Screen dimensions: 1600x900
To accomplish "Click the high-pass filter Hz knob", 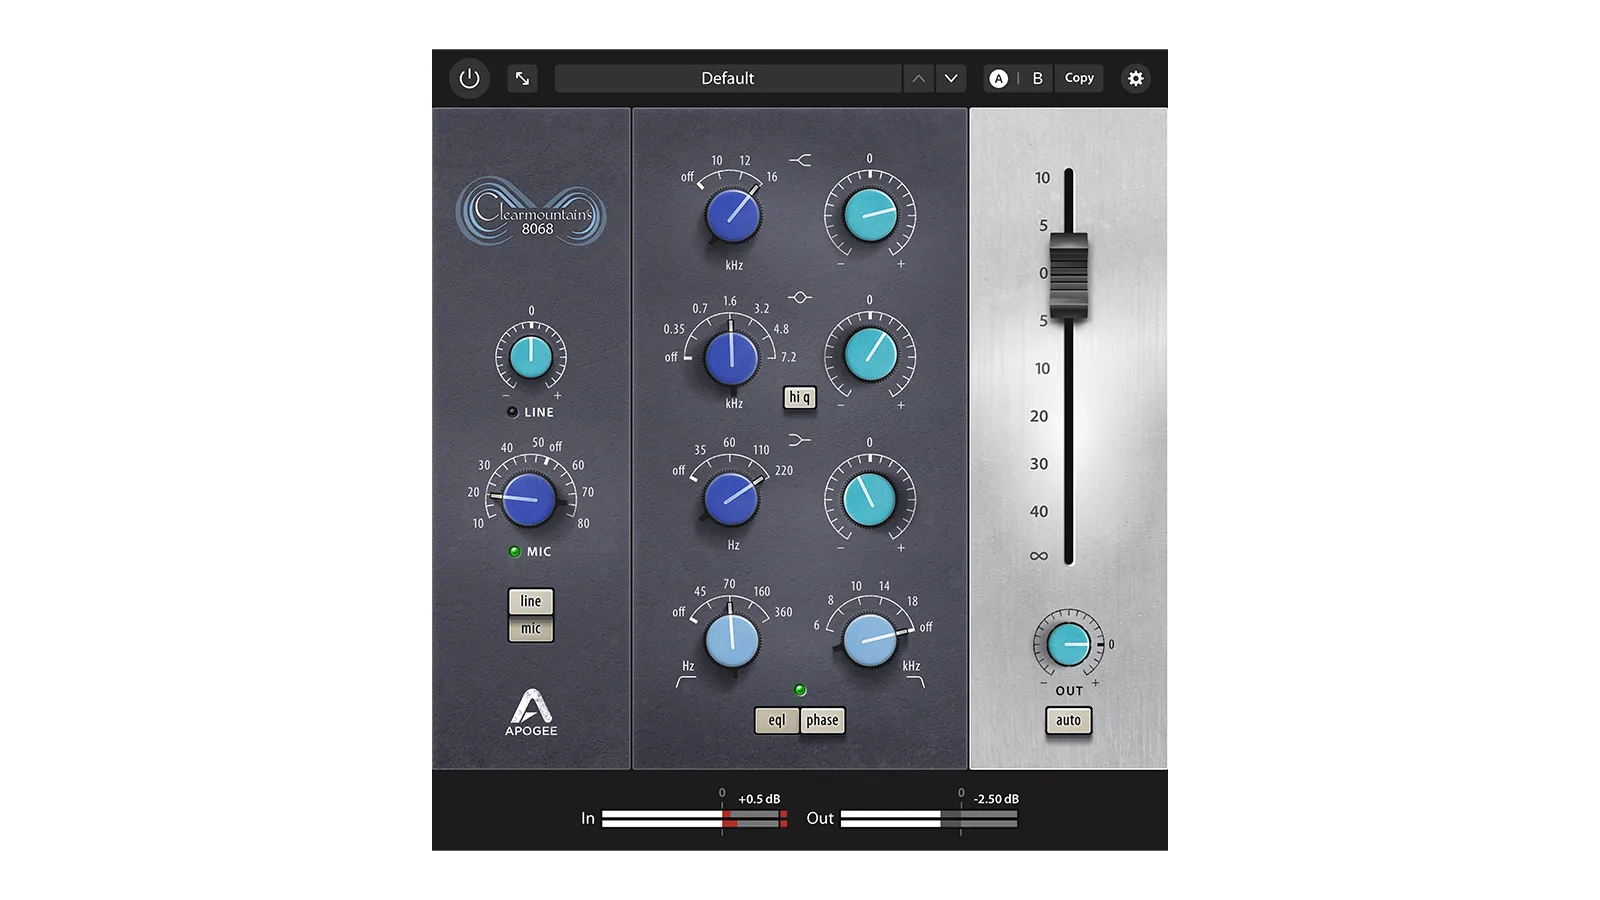I will tap(732, 640).
